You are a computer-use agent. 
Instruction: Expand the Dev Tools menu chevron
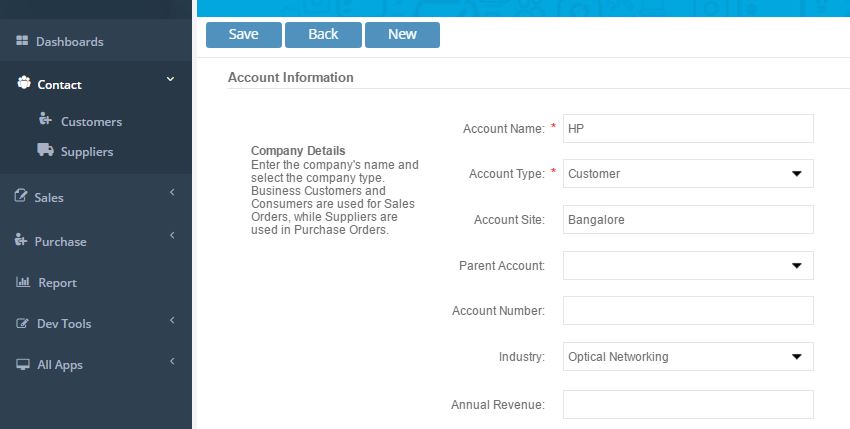coord(172,320)
